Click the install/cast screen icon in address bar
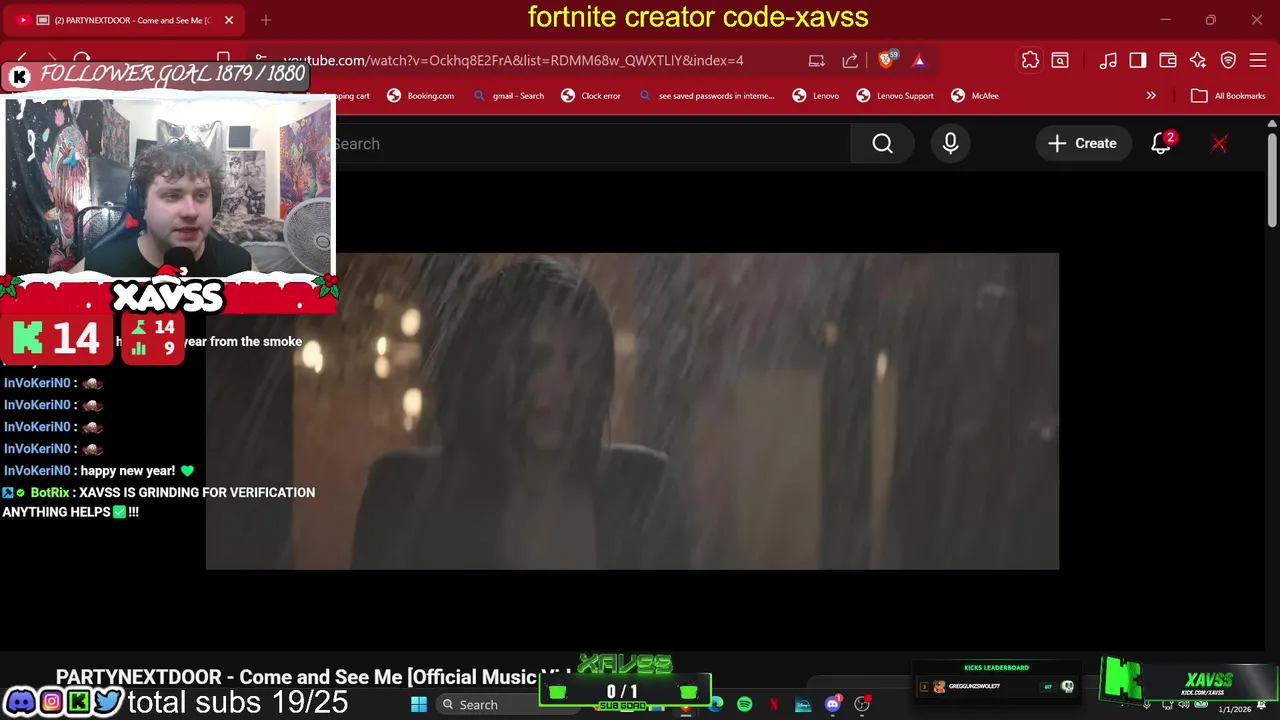This screenshot has width=1280, height=720. point(817,60)
